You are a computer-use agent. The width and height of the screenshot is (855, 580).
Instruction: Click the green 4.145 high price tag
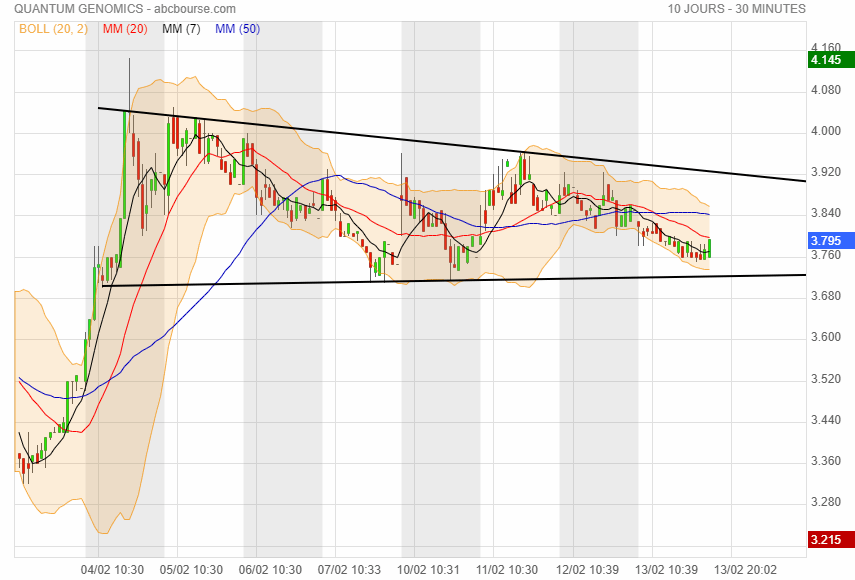click(x=831, y=60)
